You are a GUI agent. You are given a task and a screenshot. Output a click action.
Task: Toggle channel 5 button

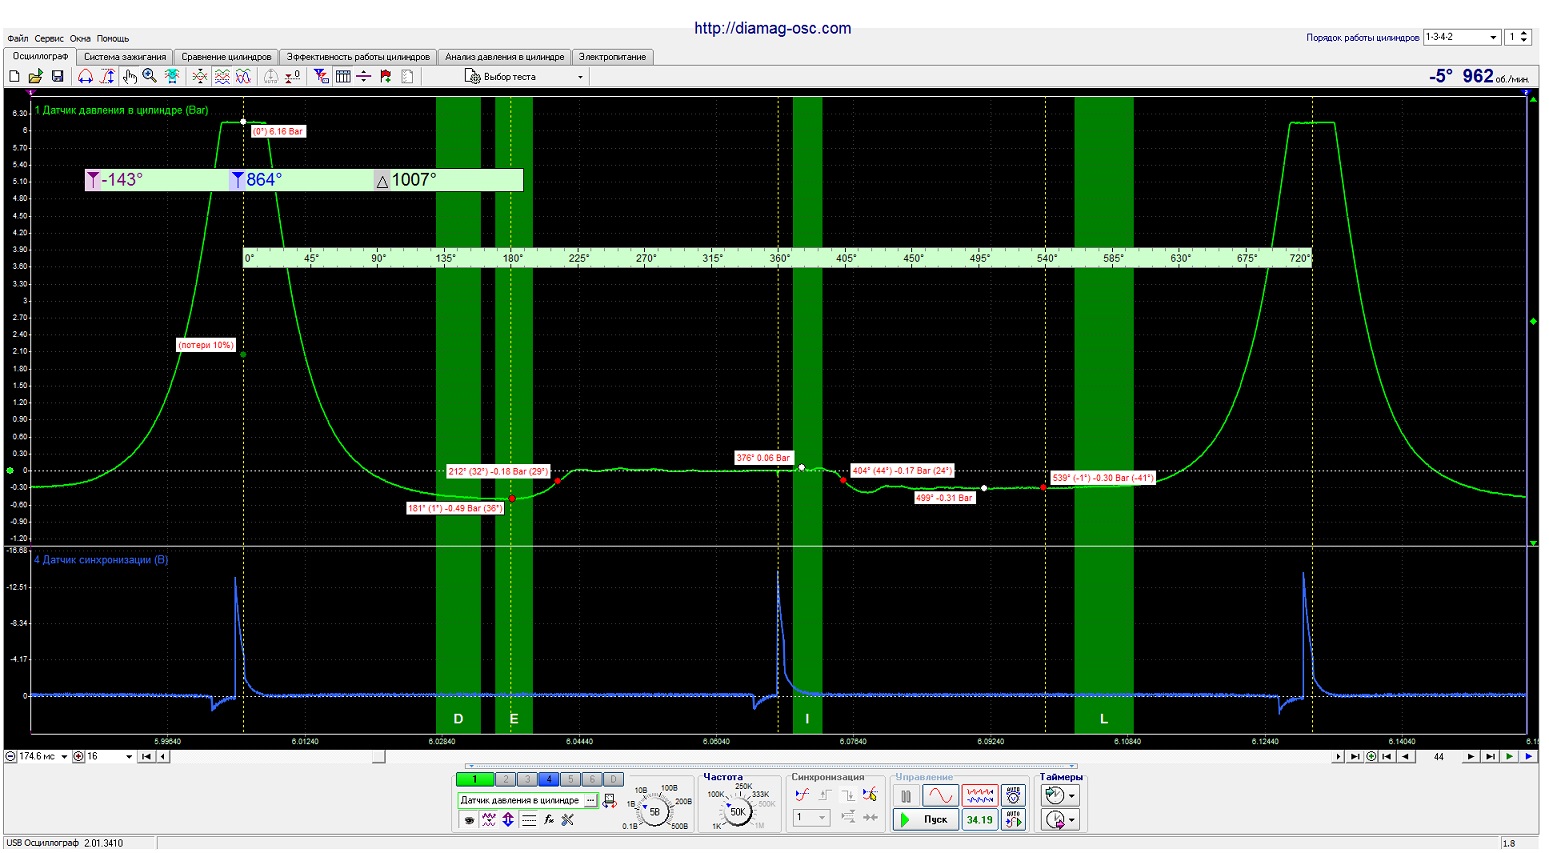(571, 779)
